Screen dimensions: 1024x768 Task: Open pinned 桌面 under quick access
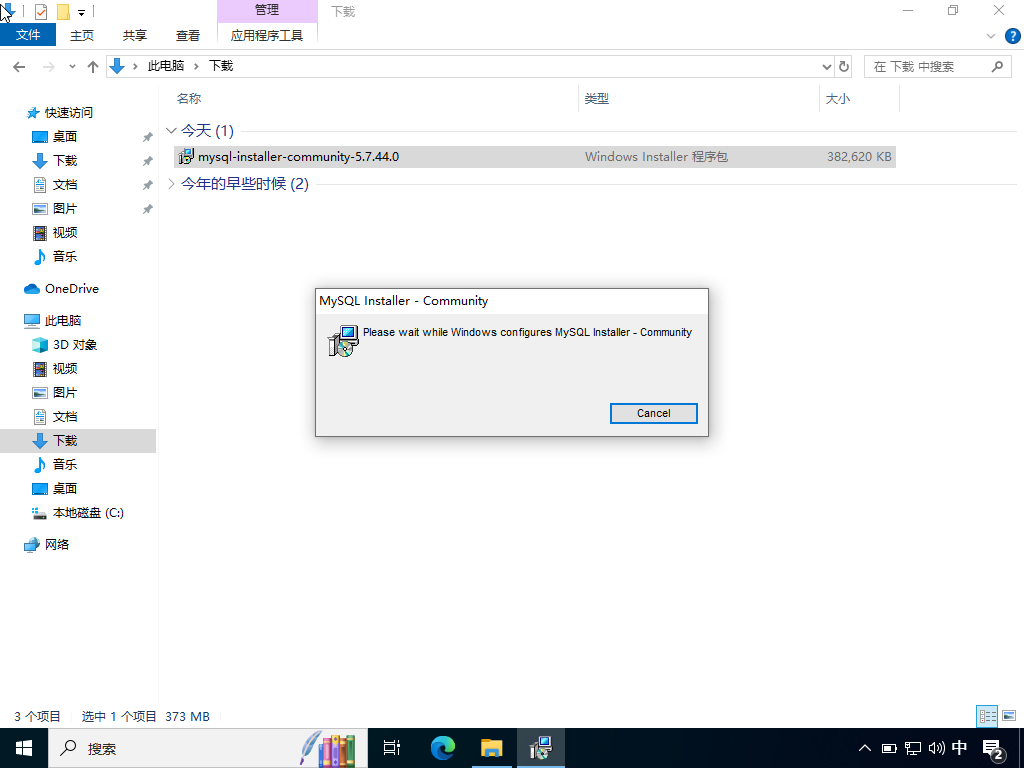point(65,136)
